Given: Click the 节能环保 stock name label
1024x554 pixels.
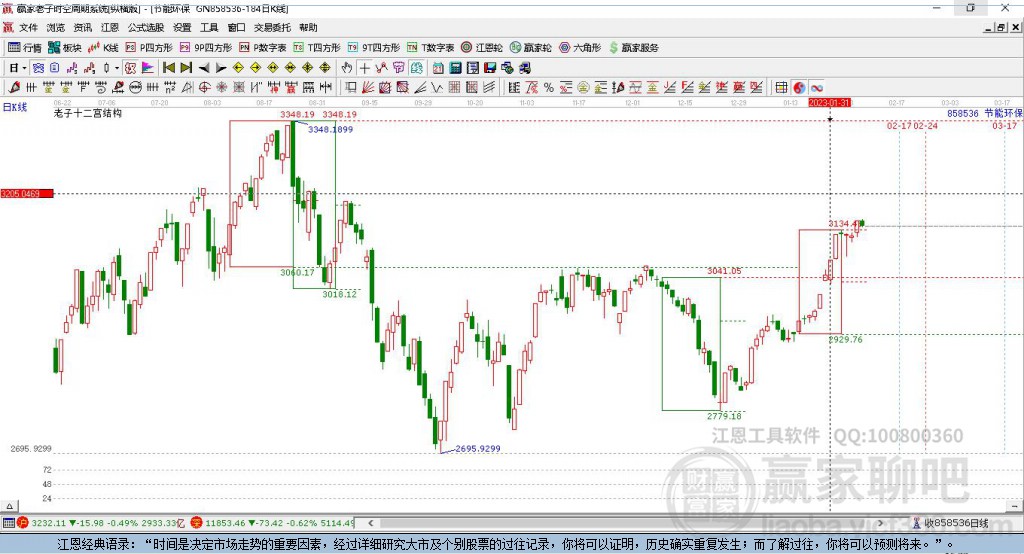Looking at the screenshot, I should click(x=1004, y=113).
